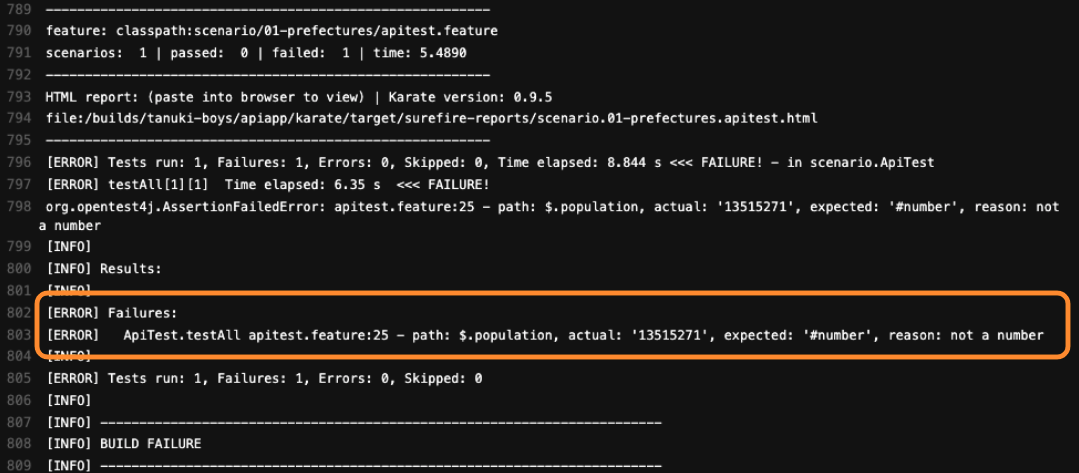The image size is (1079, 473).
Task: Select line number 797 link
Action: tap(17, 185)
